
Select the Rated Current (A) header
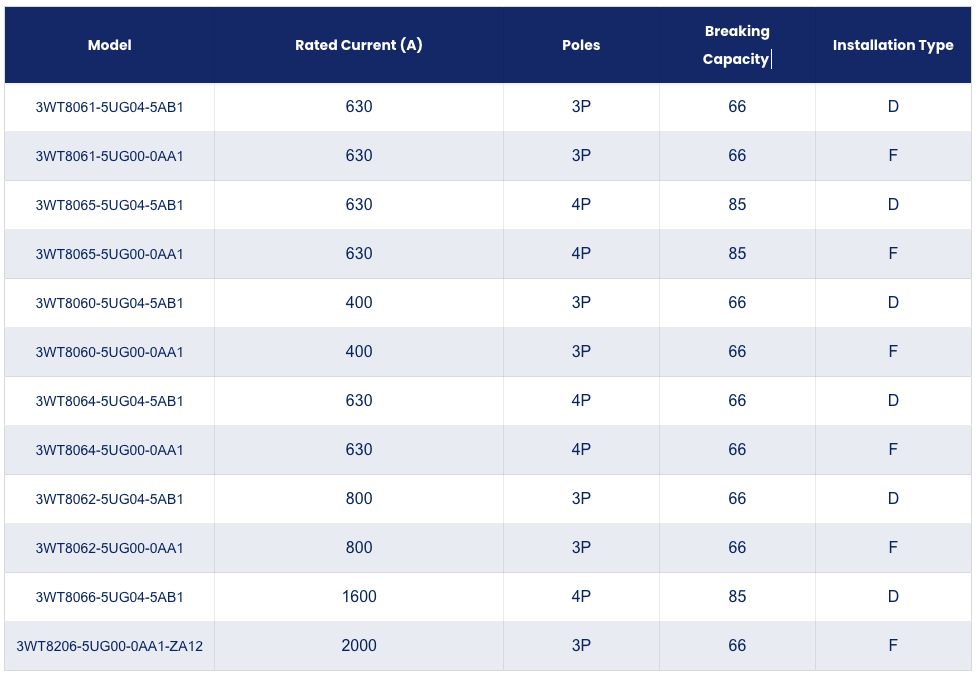pos(359,45)
